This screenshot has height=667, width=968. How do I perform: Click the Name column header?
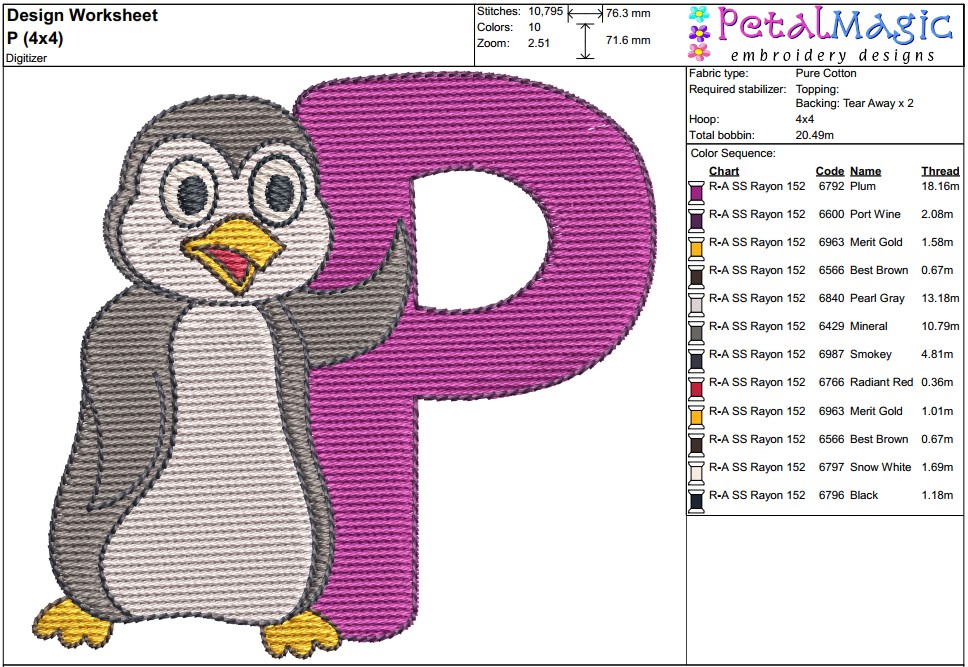click(x=866, y=171)
